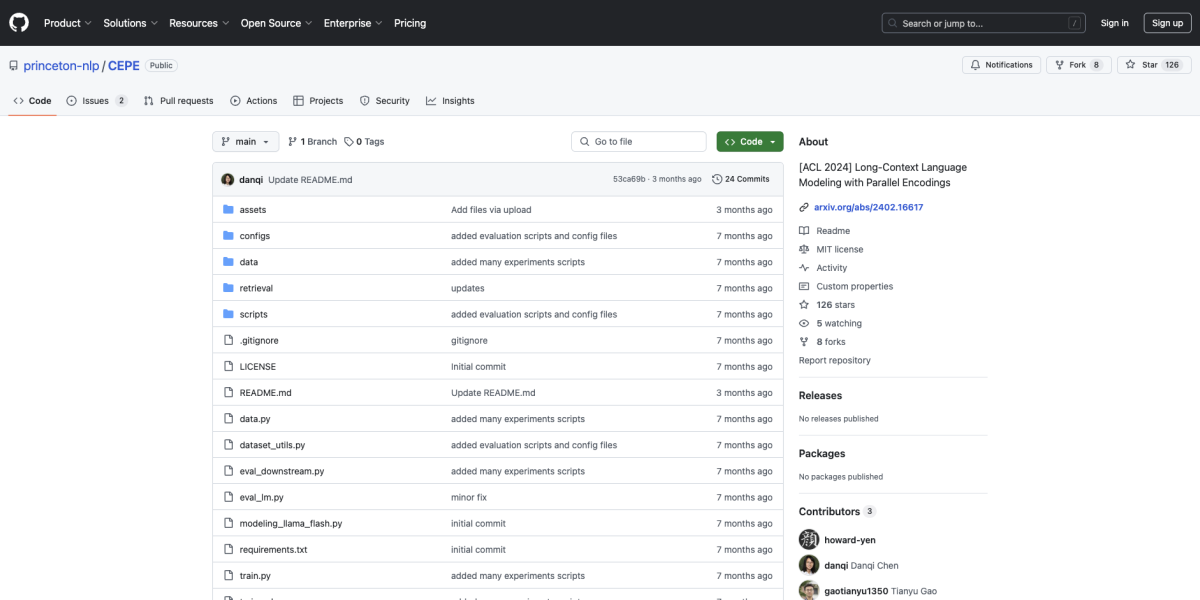Expand the Product menu
Viewport: 1200px width, 600px height.
(67, 23)
